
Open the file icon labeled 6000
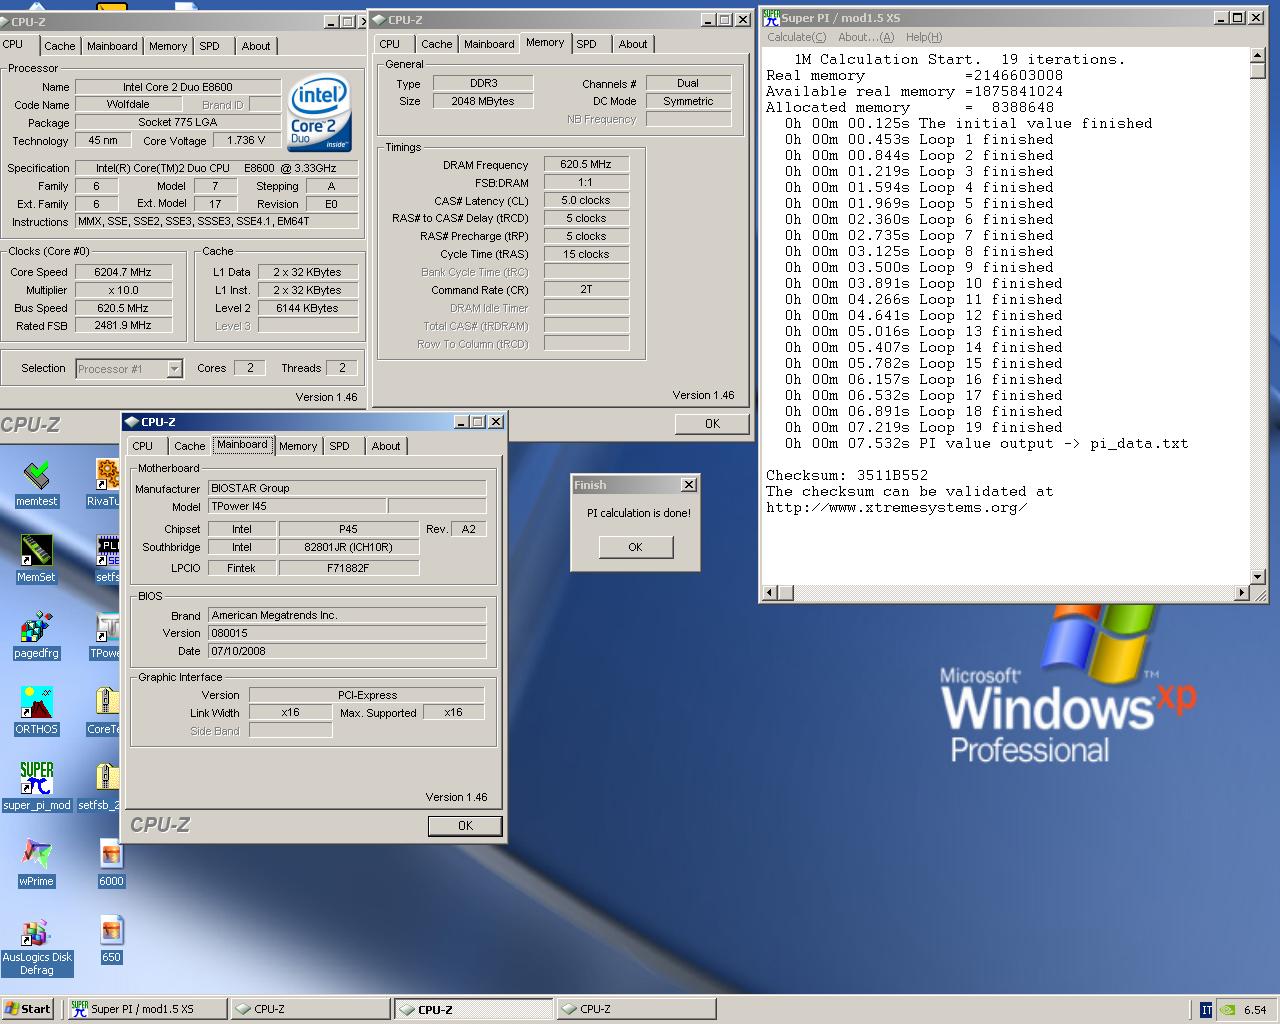pyautogui.click(x=111, y=862)
